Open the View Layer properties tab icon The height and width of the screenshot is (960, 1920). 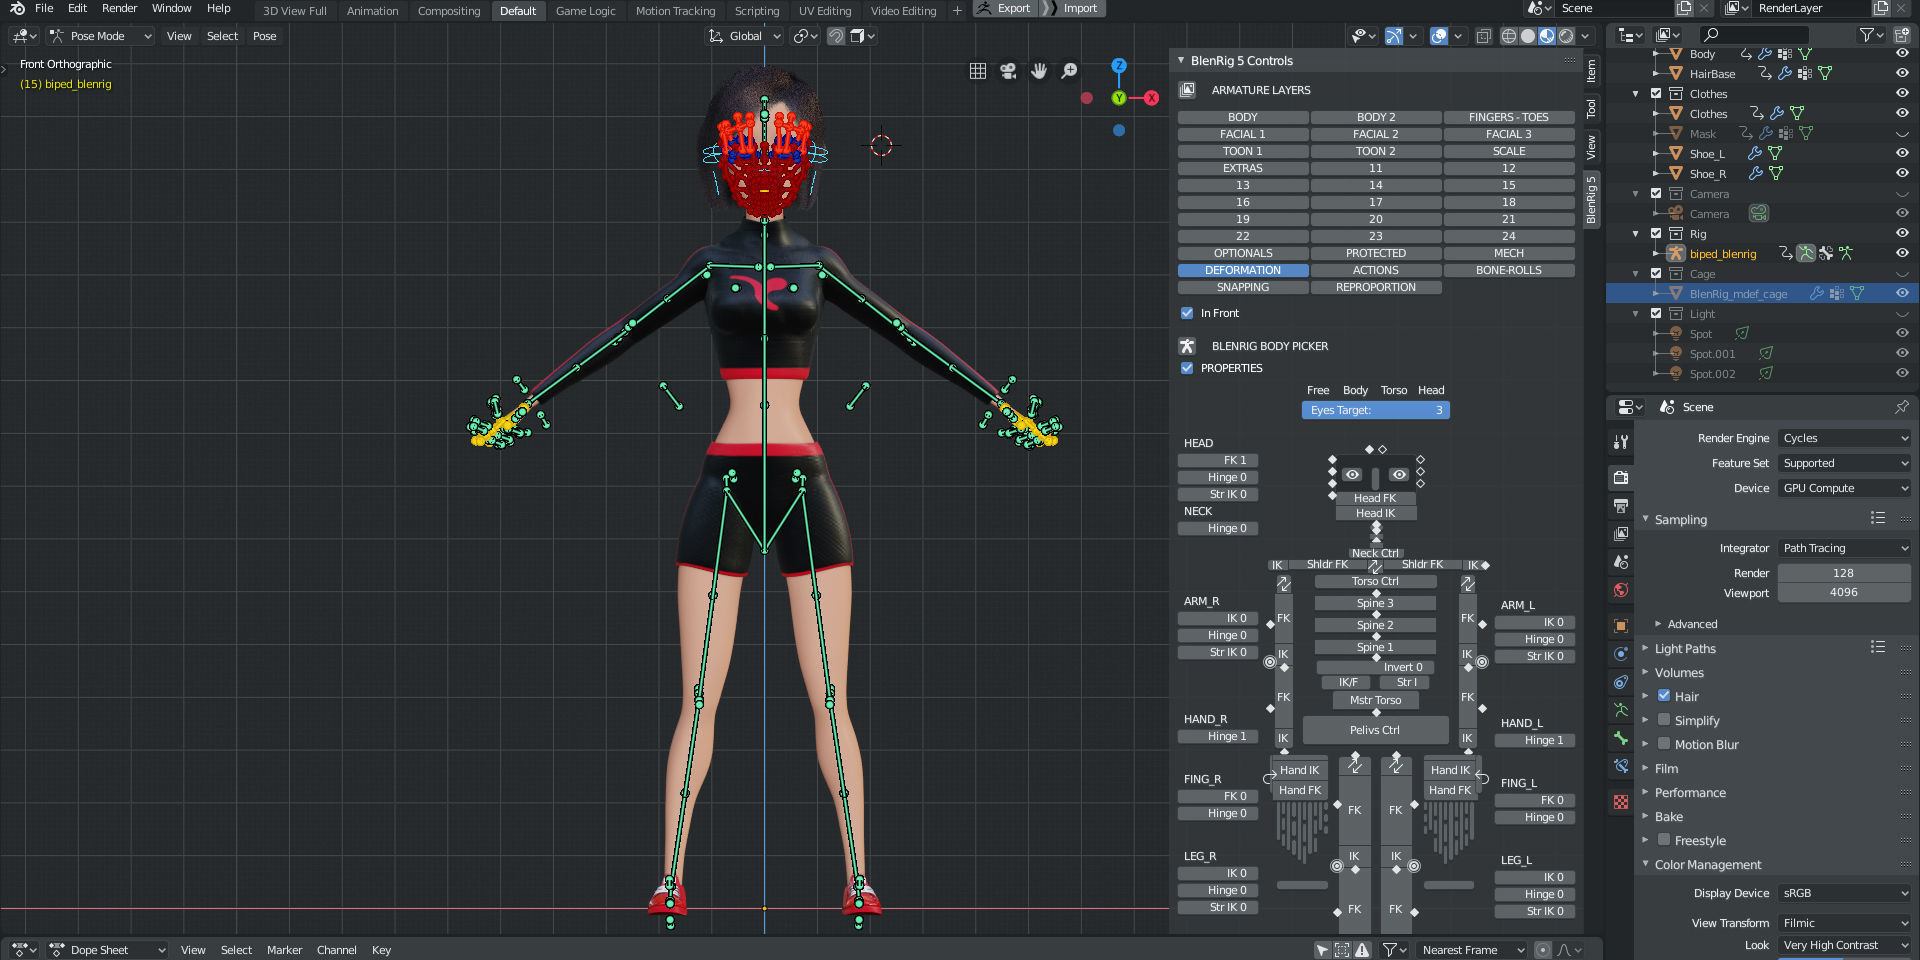click(x=1621, y=534)
